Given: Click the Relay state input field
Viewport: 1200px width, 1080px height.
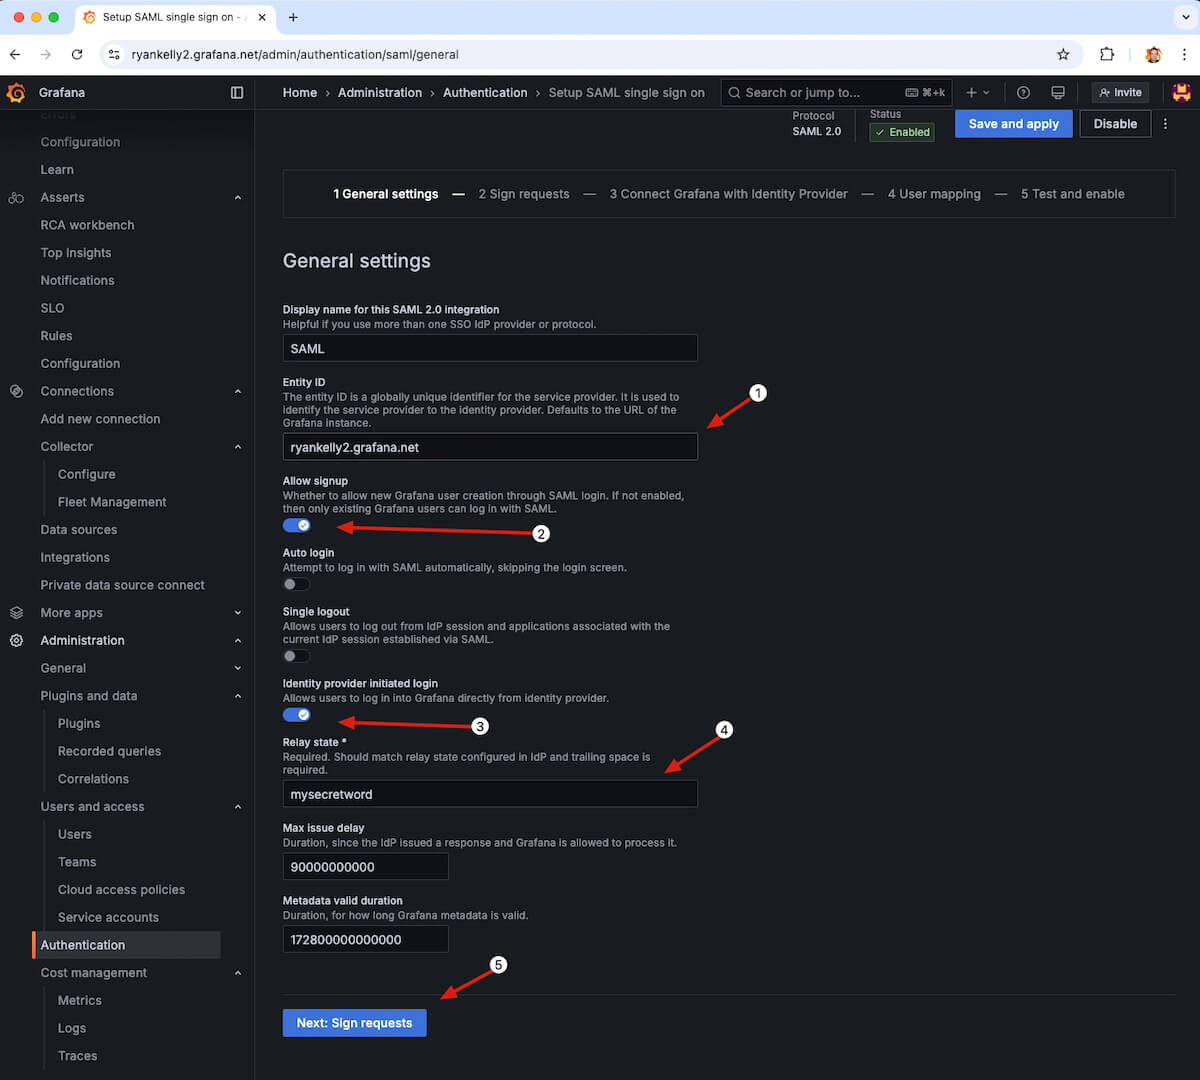Looking at the screenshot, I should pos(490,794).
